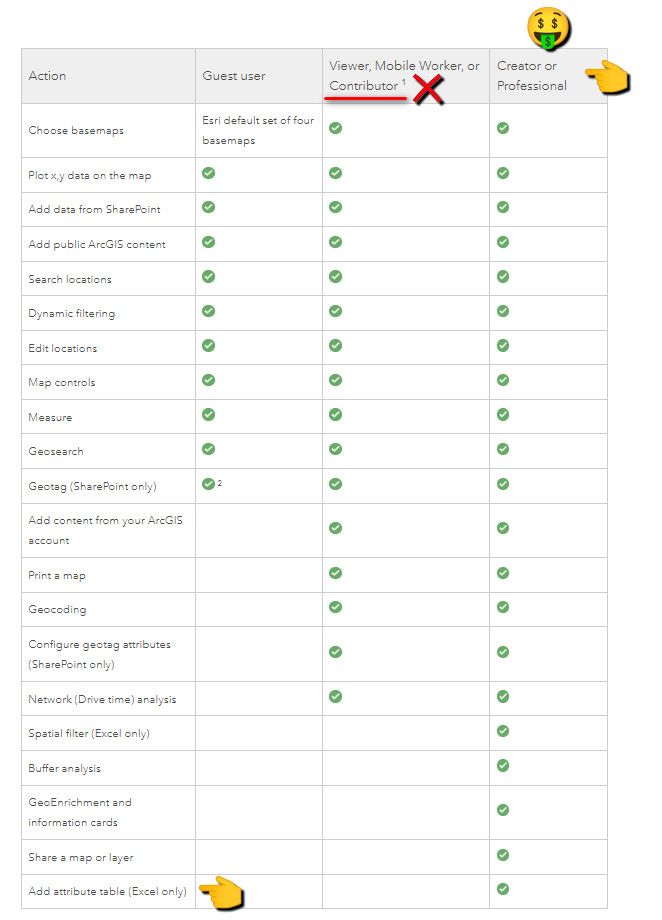Viewport: 662px width, 920px height.
Task: Click the pointing hand next to Creator or Professional
Action: coord(606,77)
